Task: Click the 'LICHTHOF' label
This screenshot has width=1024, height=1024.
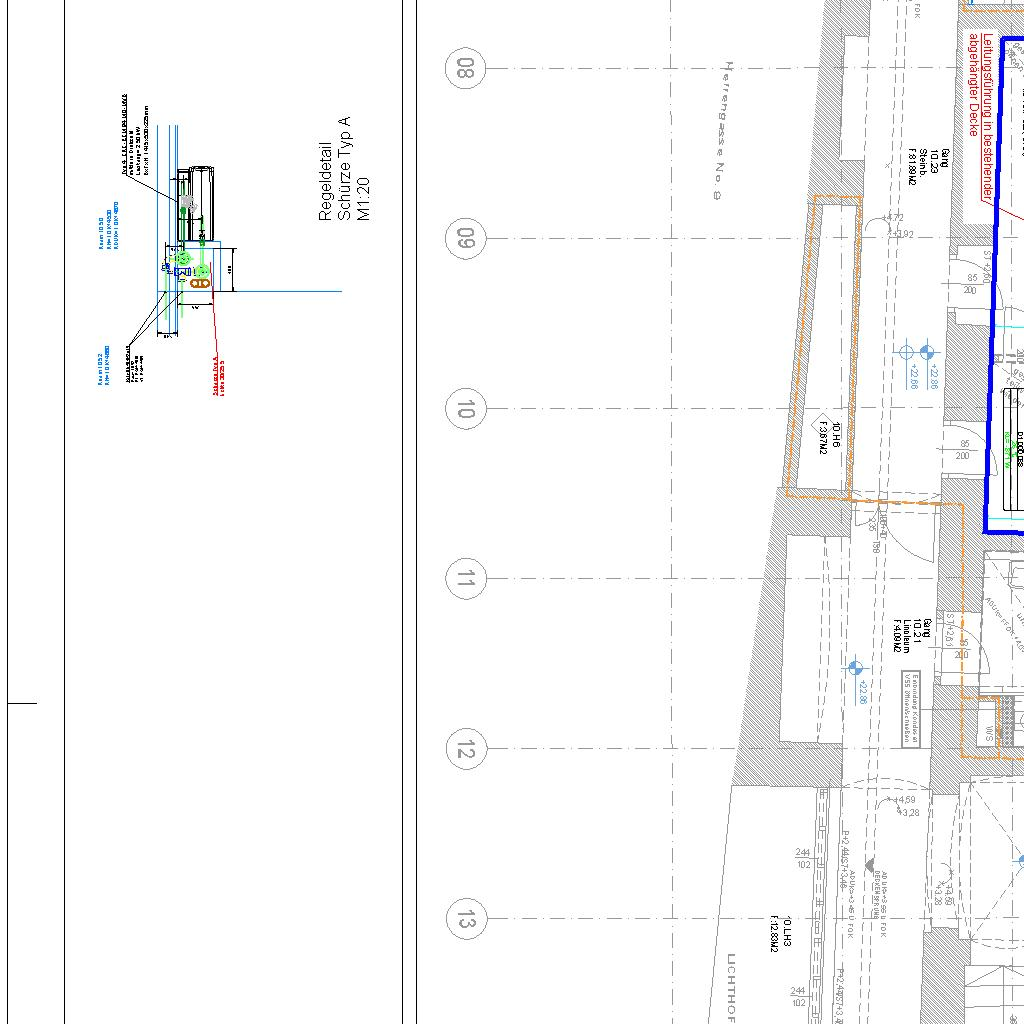Action: coord(730,988)
